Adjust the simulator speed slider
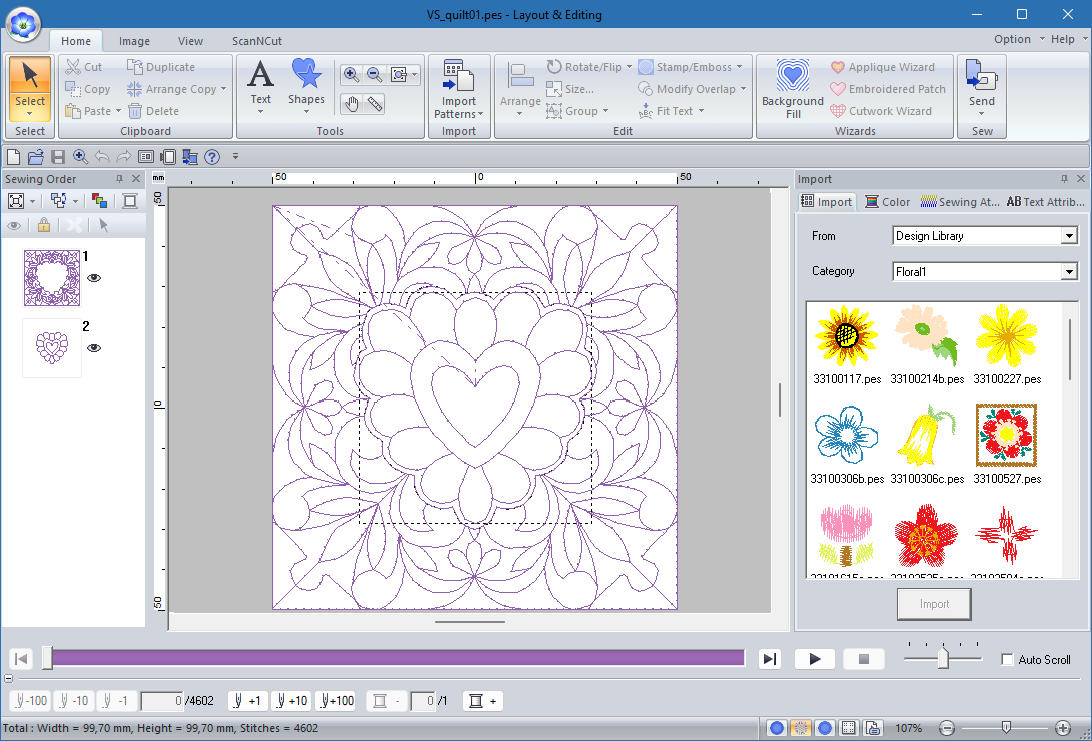1092x741 pixels. tap(943, 658)
